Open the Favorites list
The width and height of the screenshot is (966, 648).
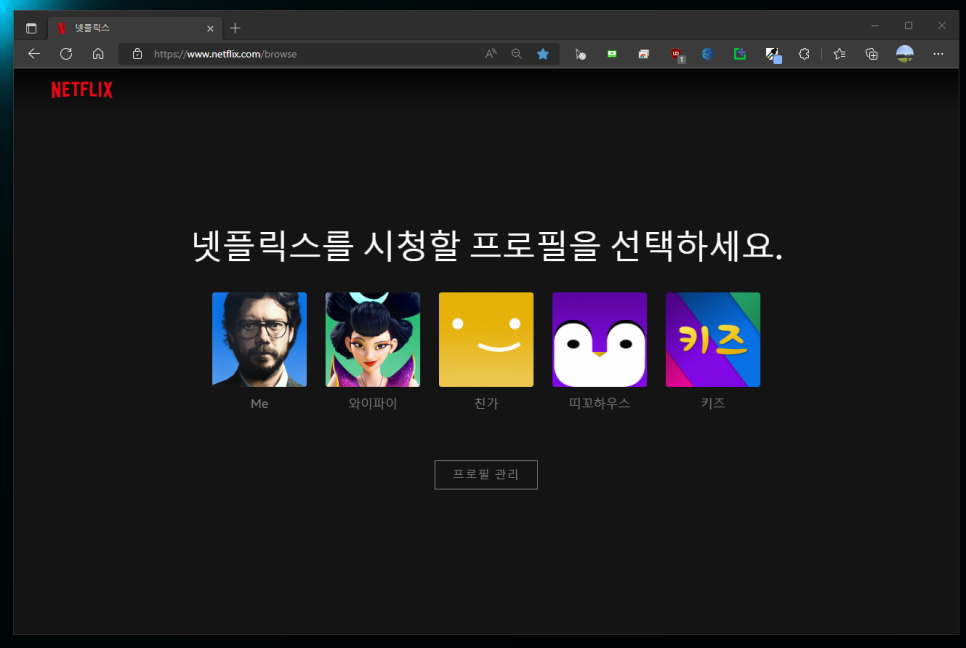pyautogui.click(x=839, y=54)
